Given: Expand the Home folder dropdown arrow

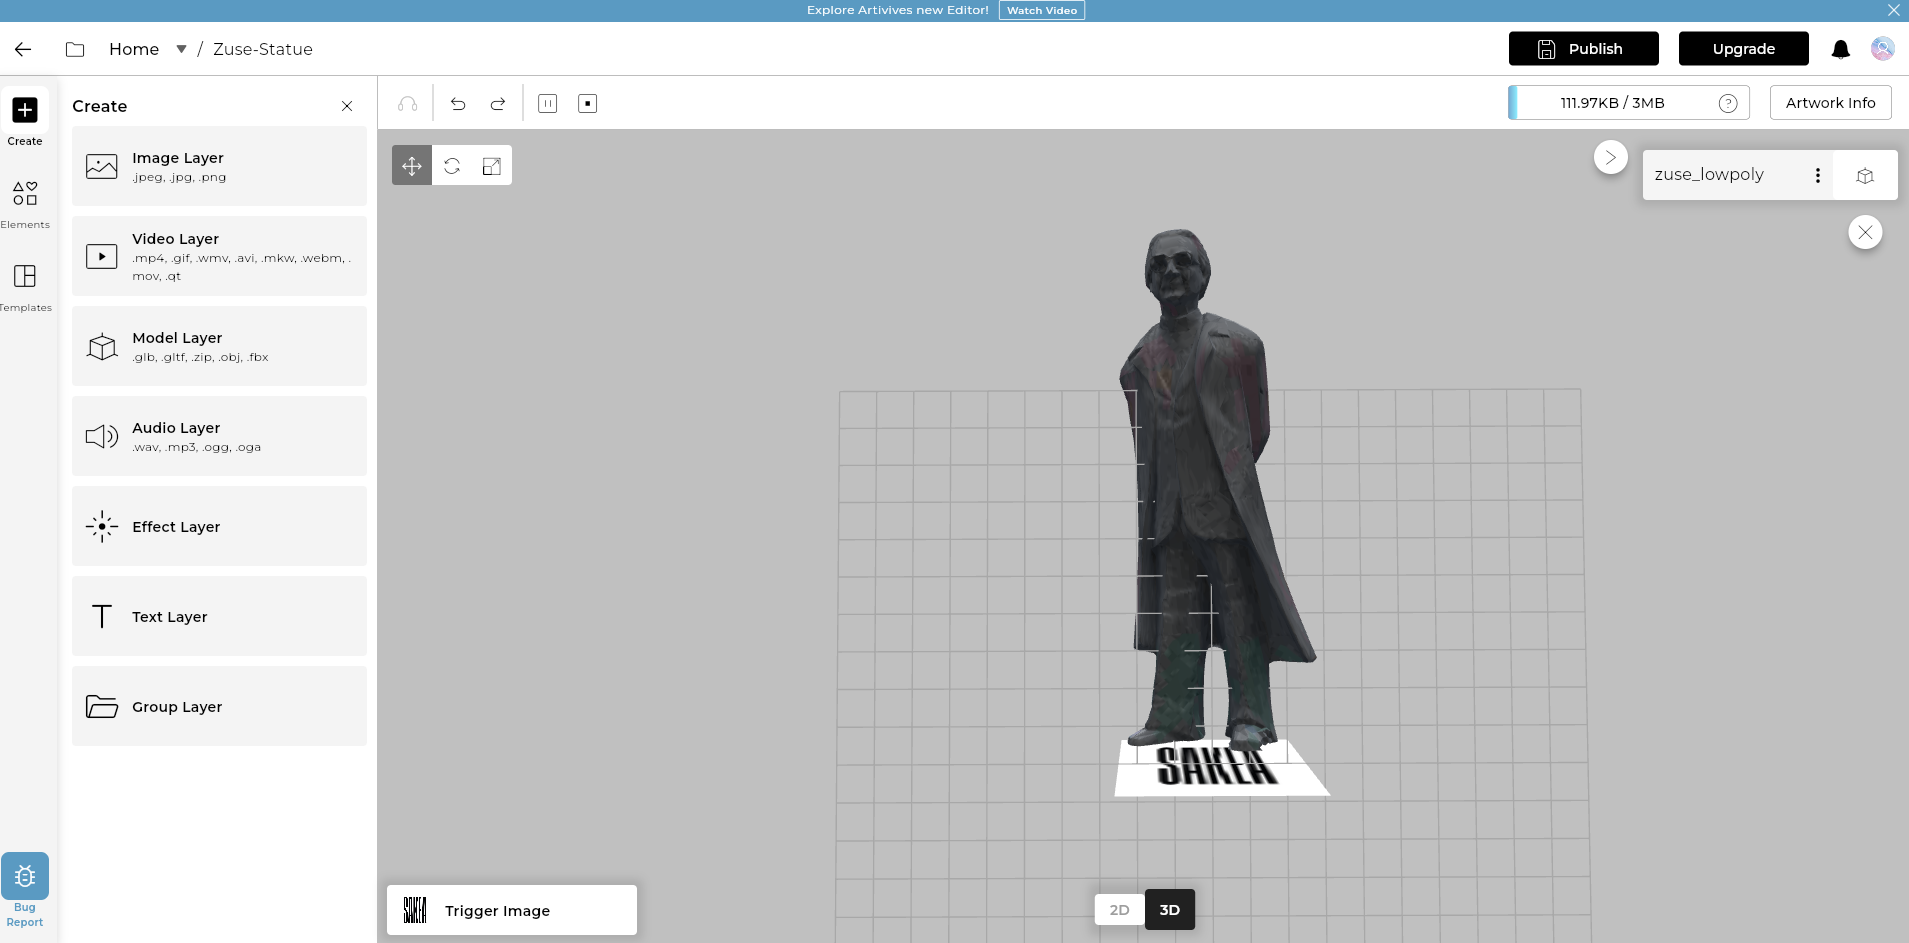Looking at the screenshot, I should coord(181,49).
